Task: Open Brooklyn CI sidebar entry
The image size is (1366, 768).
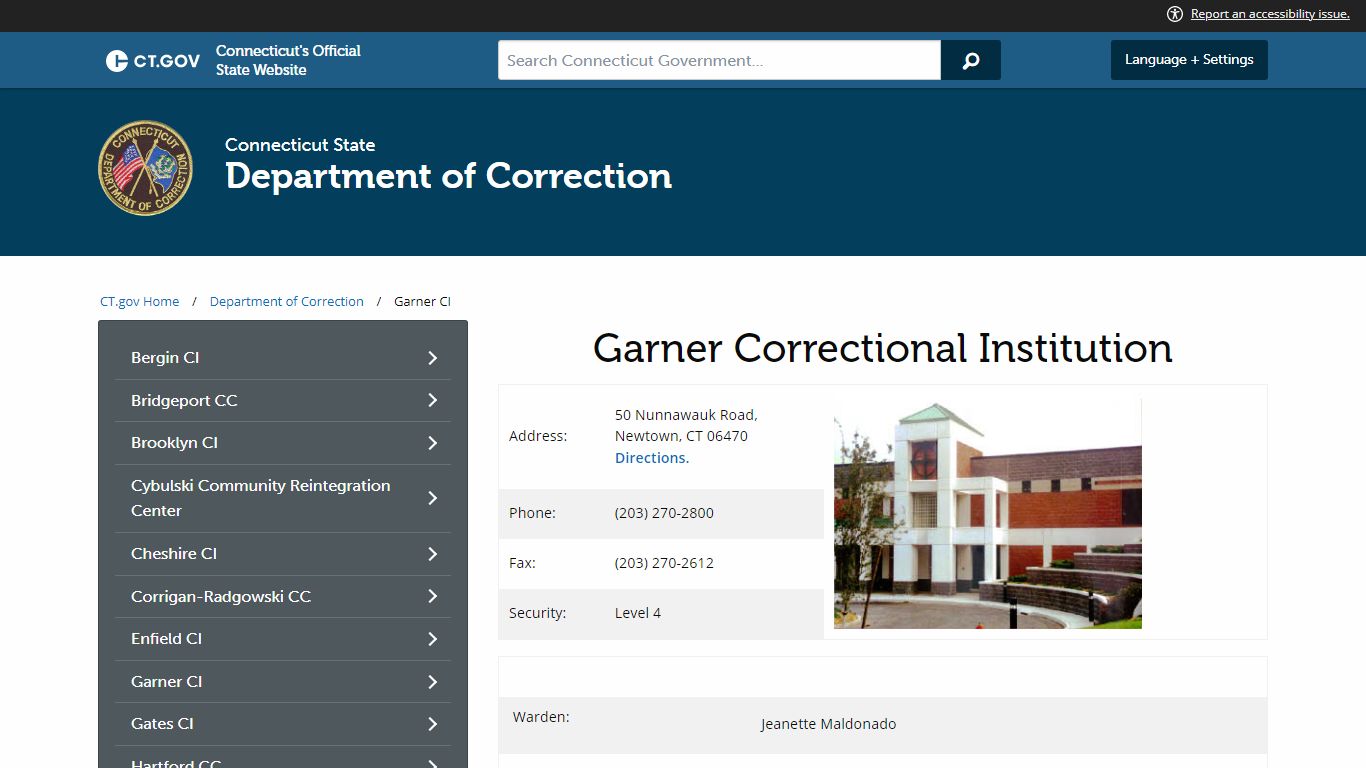Action: [174, 443]
